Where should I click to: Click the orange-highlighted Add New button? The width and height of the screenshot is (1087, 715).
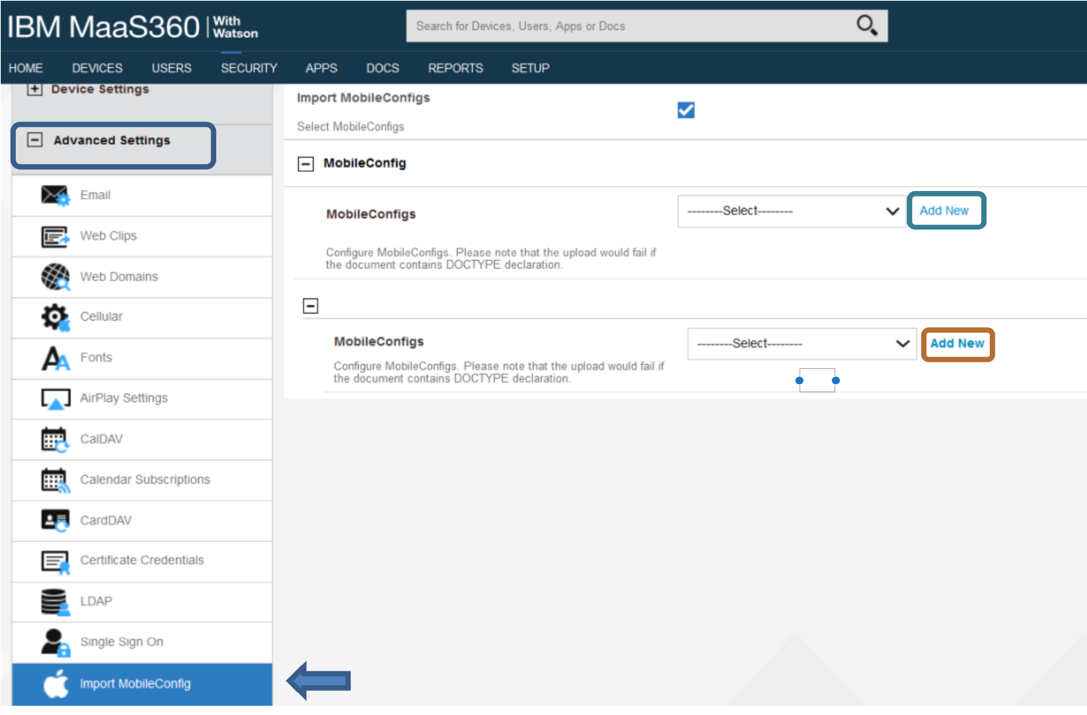pyautogui.click(x=957, y=343)
